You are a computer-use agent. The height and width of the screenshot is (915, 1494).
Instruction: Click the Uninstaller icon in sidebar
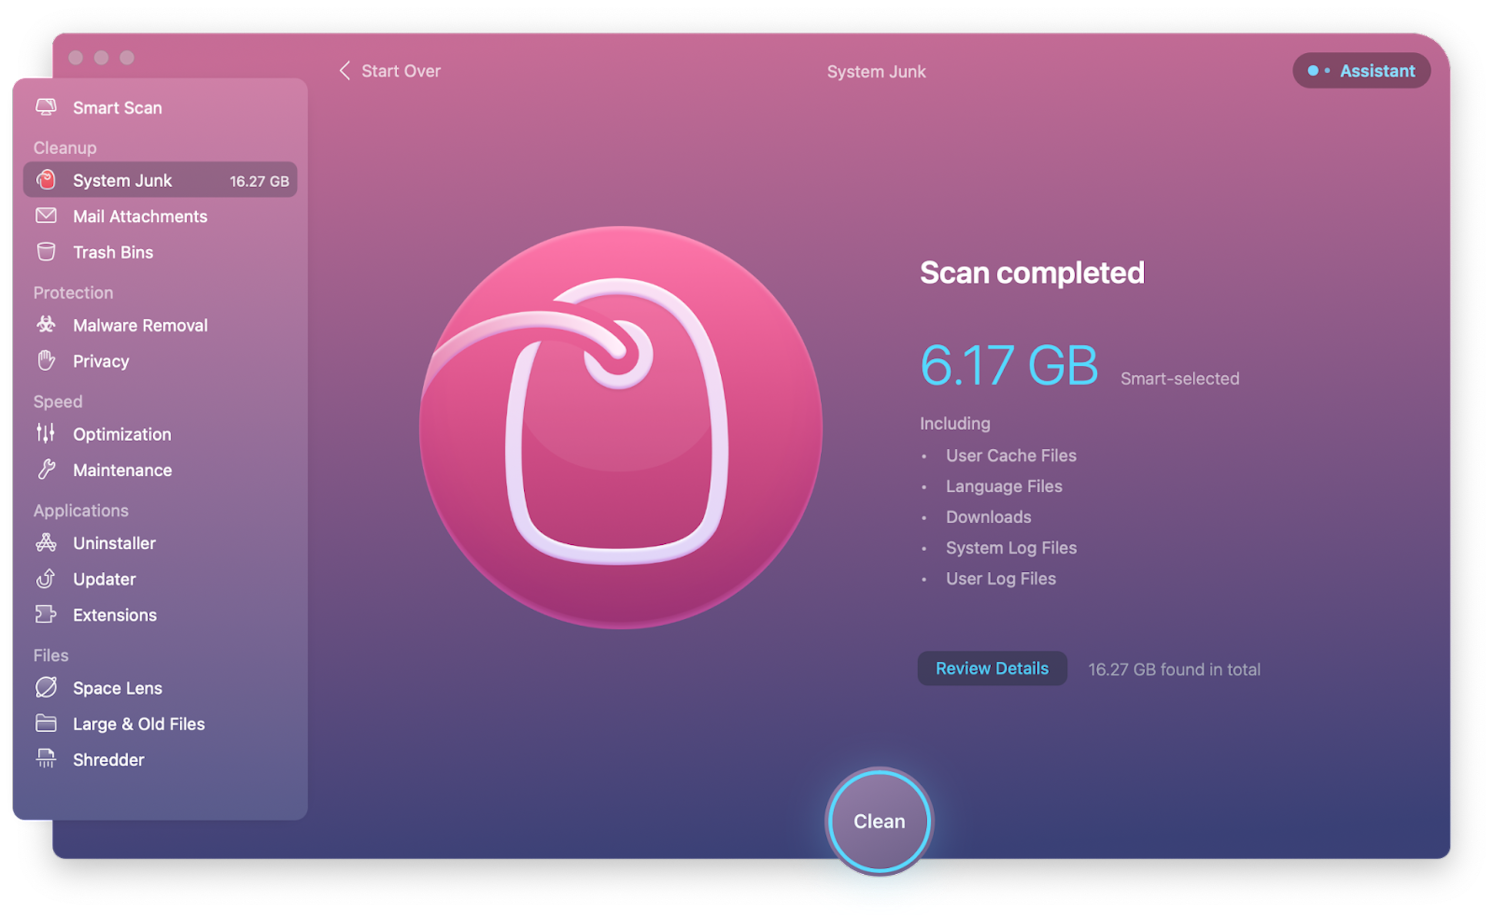(x=46, y=543)
